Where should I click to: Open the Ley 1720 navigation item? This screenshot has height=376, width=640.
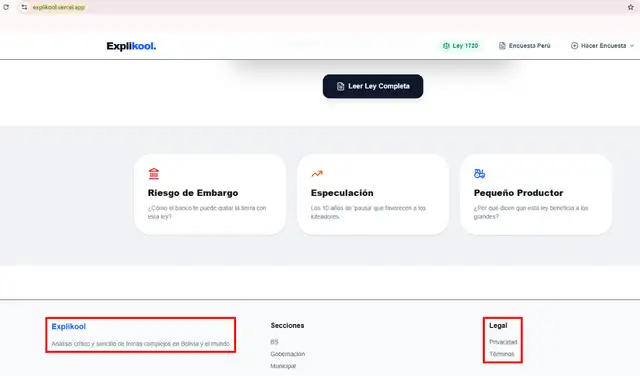pyautogui.click(x=460, y=46)
